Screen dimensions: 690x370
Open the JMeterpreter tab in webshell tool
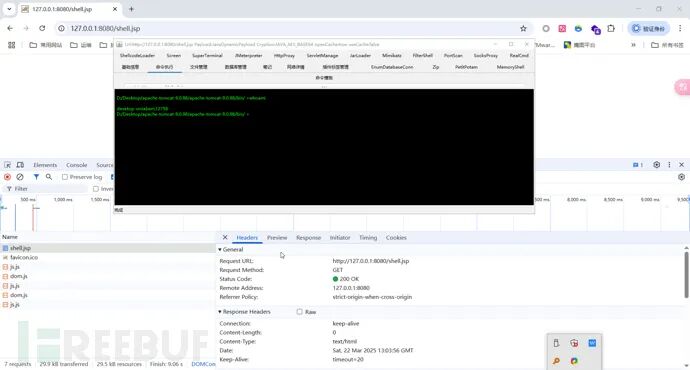[x=249, y=56]
